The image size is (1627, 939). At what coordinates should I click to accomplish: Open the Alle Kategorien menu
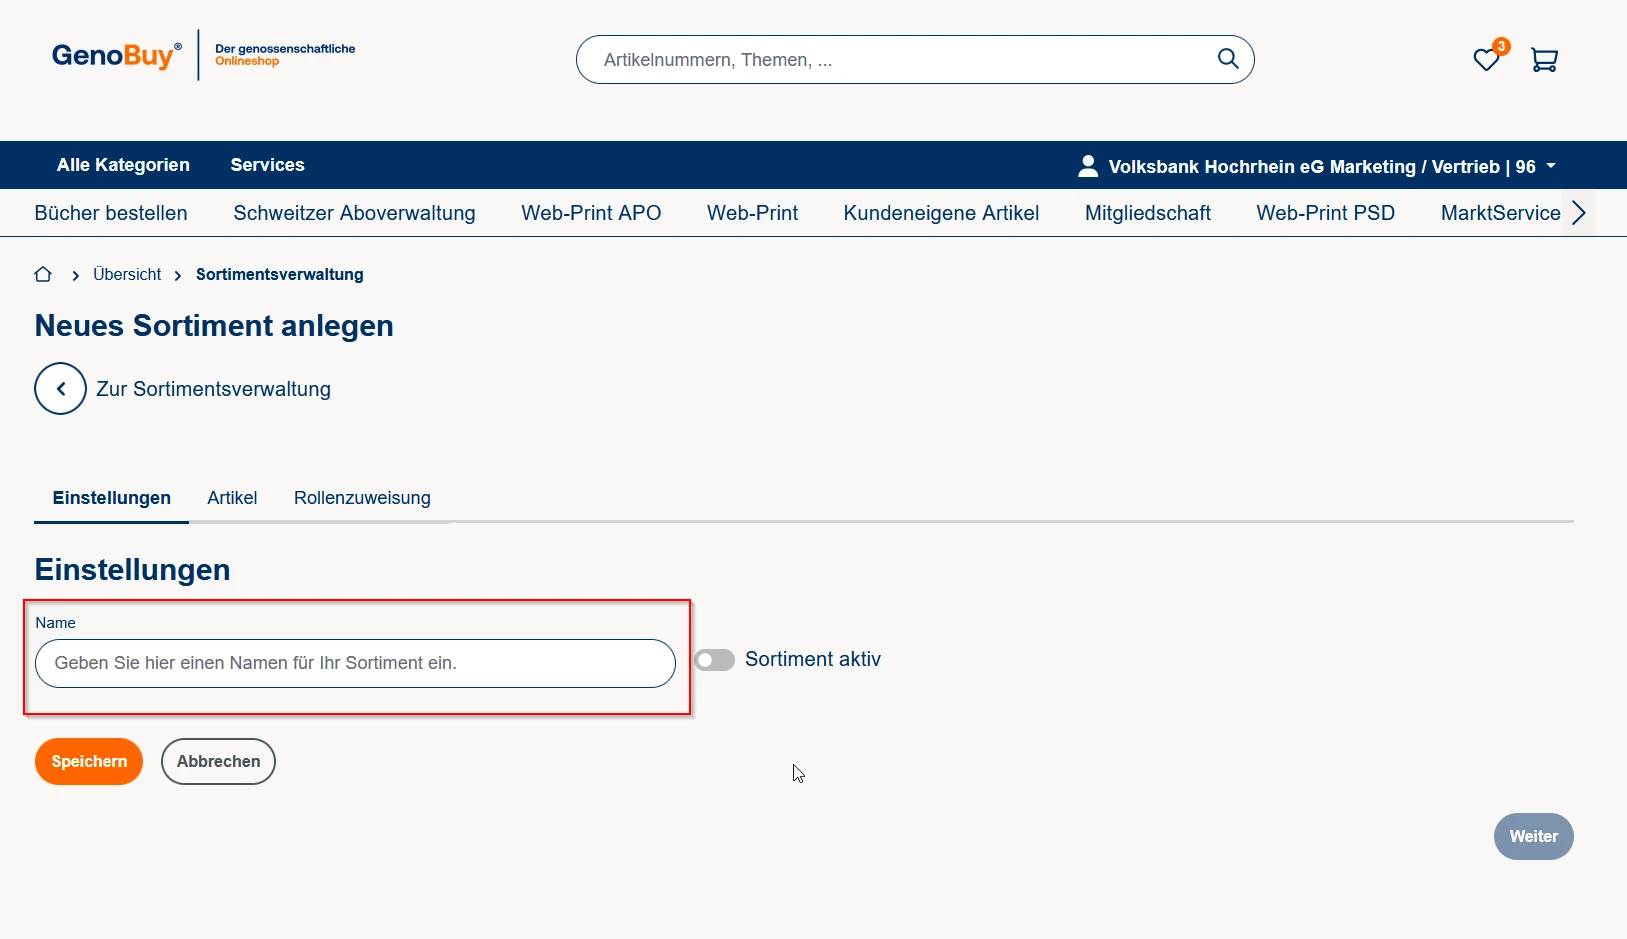(123, 165)
